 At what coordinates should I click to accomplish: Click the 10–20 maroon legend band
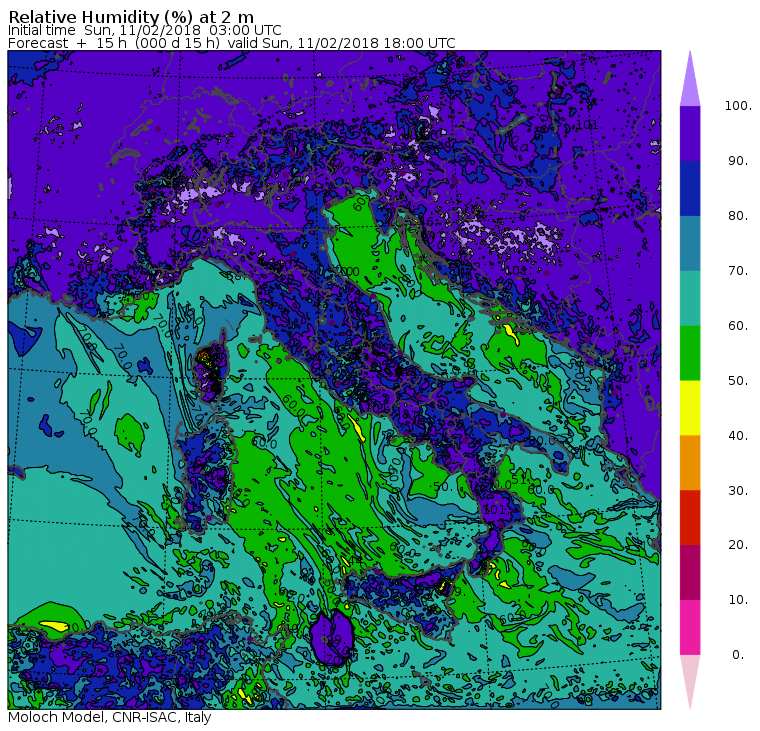click(x=690, y=572)
